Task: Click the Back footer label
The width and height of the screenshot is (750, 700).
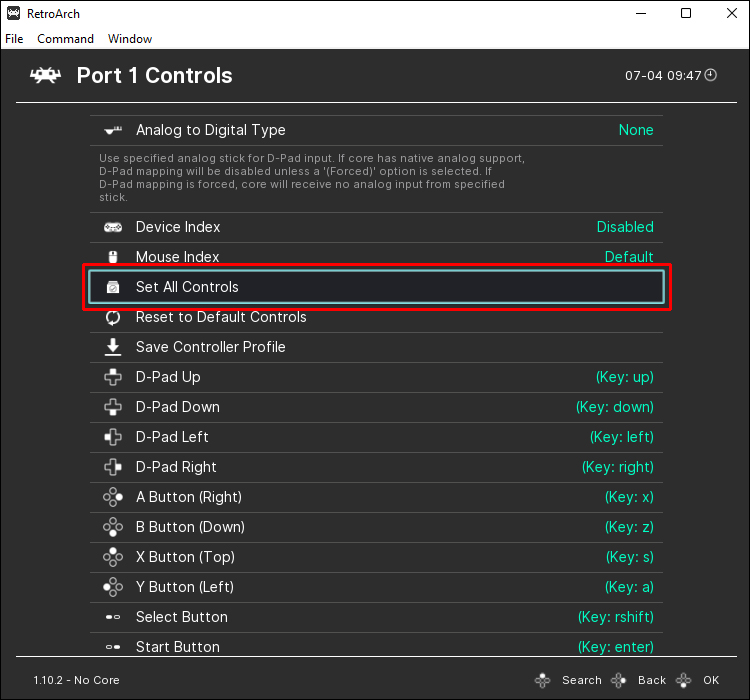Action: pyautogui.click(x=651, y=680)
